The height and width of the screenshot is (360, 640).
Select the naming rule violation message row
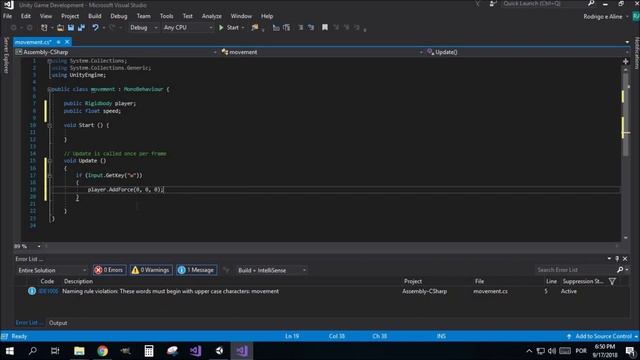[x=322, y=291]
